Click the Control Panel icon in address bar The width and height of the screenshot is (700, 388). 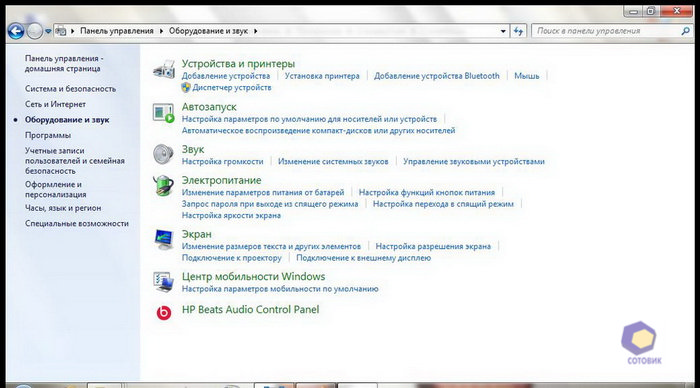coord(61,31)
